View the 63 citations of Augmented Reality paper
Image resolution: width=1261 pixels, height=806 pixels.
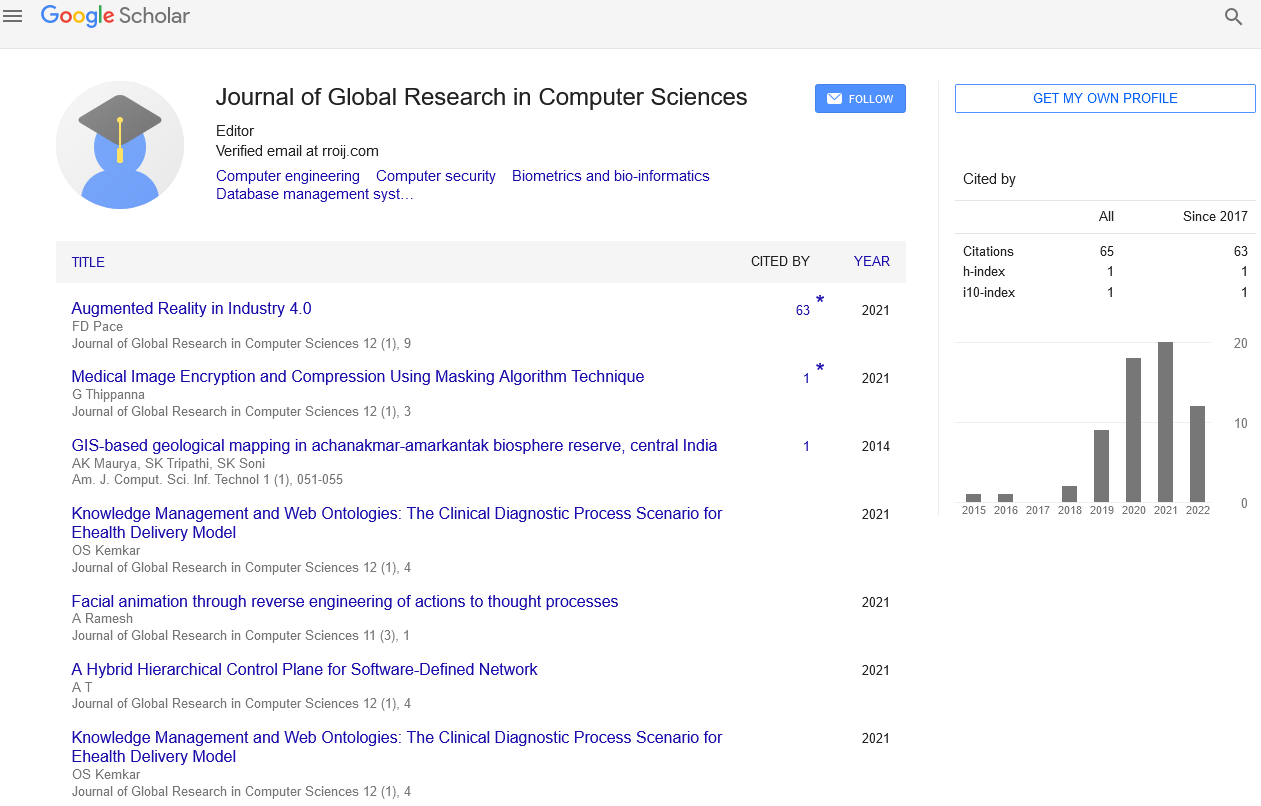click(x=803, y=311)
